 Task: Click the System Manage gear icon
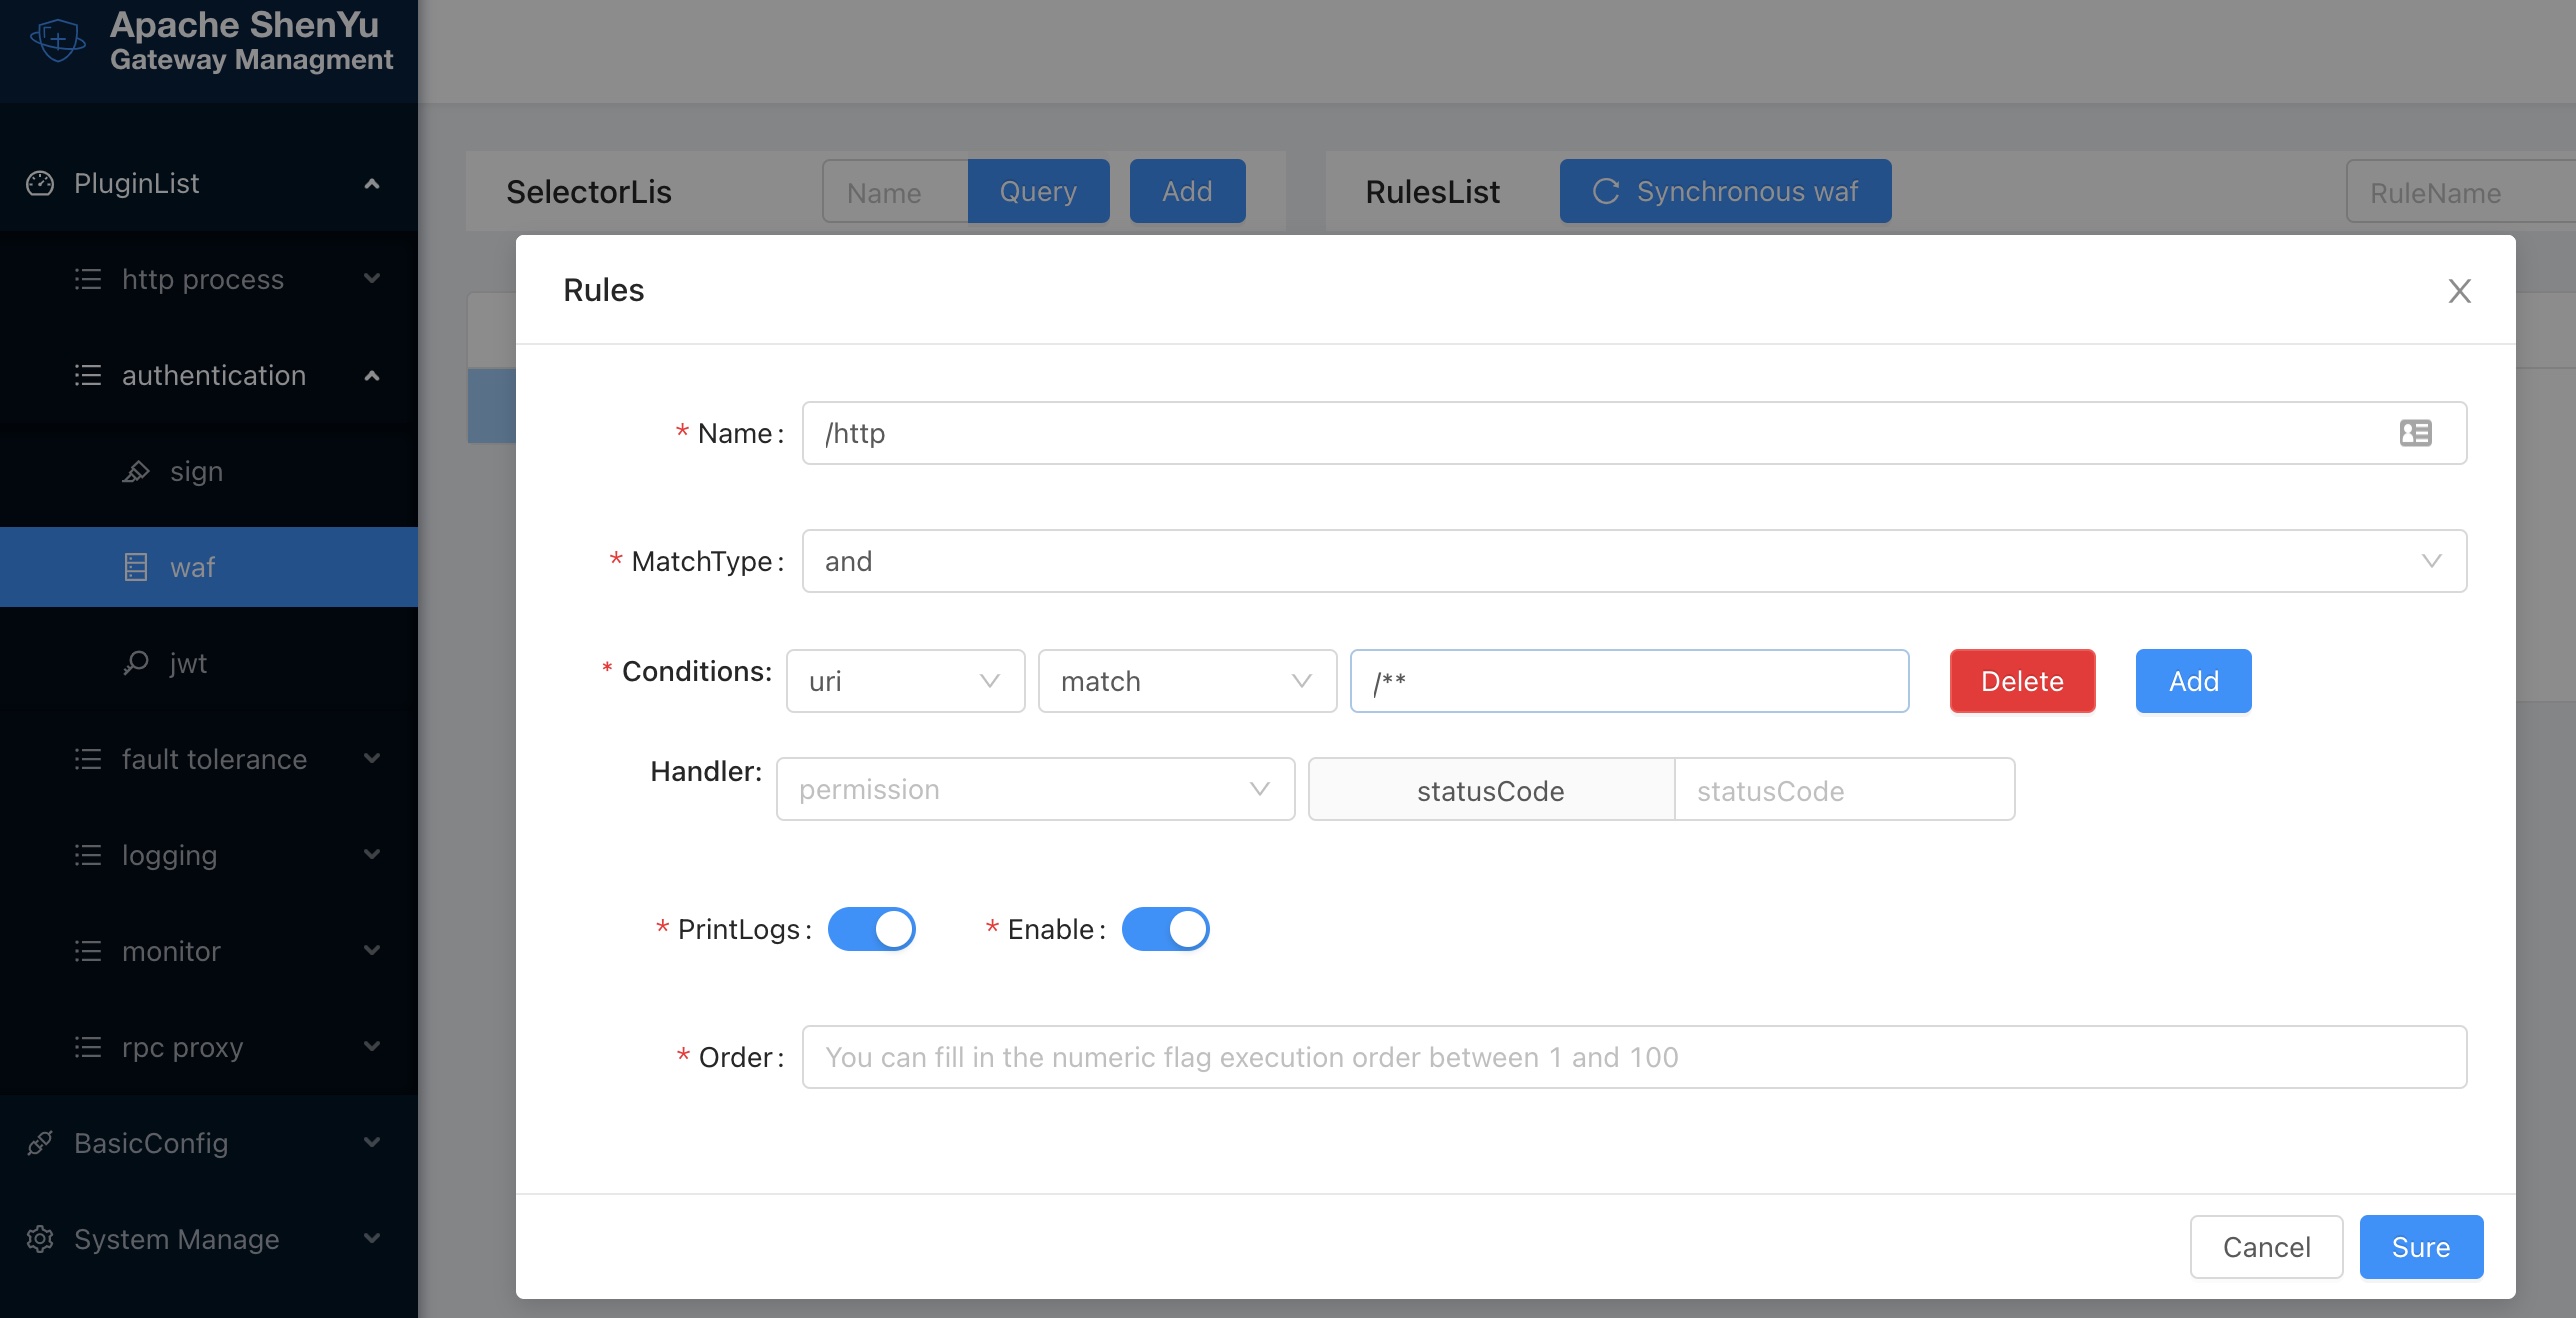[40, 1239]
